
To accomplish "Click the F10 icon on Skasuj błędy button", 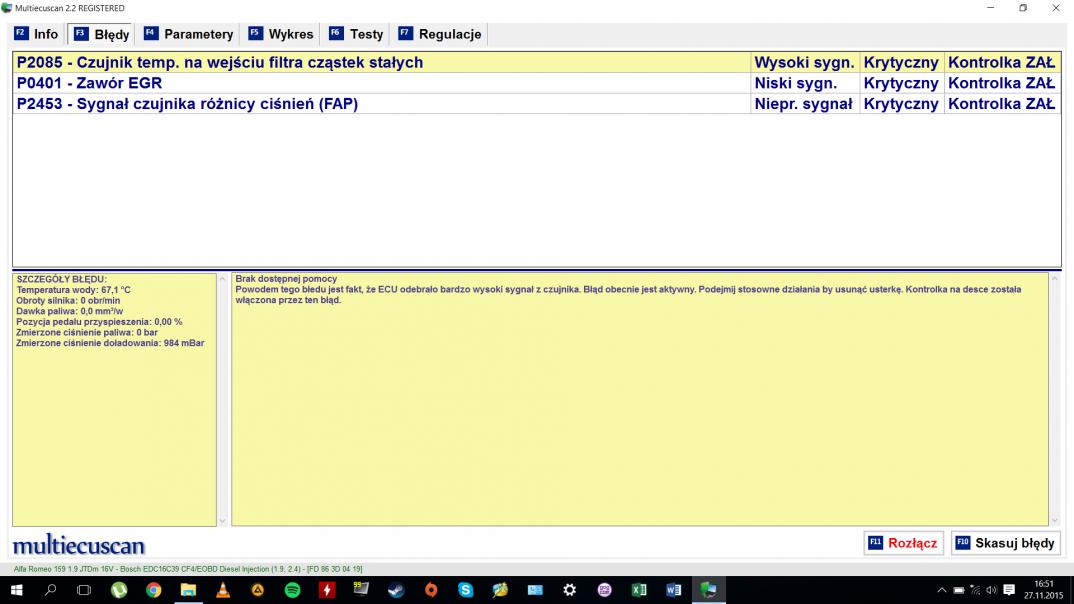I will tap(963, 542).
